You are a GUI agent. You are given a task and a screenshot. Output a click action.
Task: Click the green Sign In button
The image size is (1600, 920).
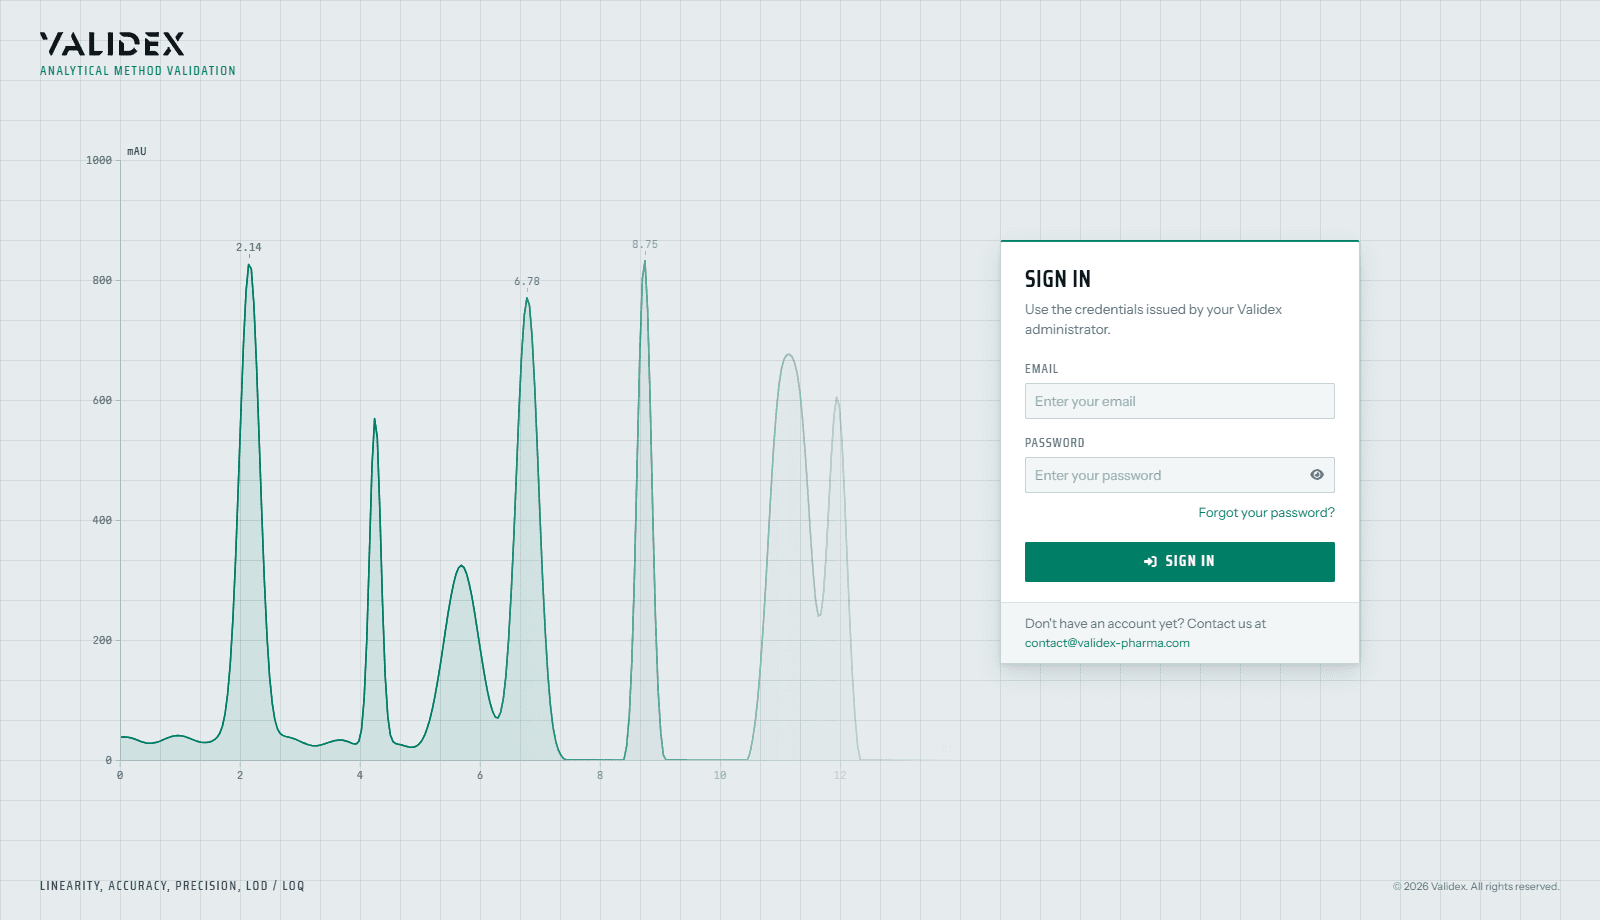(x=1179, y=562)
